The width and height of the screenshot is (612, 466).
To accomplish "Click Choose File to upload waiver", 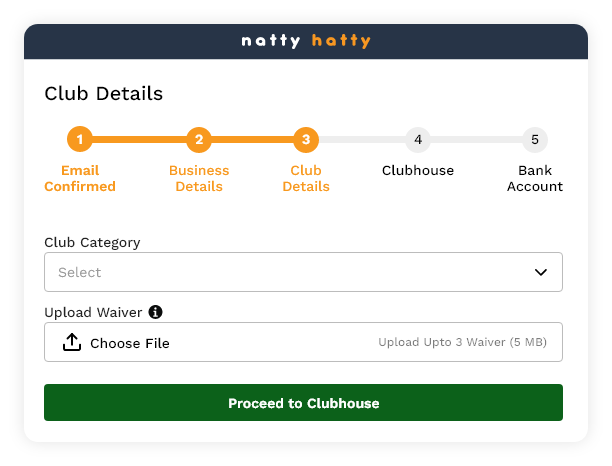I will click(x=130, y=343).
